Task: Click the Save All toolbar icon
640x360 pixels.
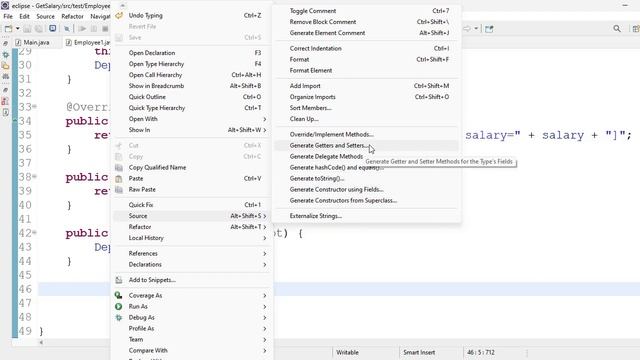Action: (38, 29)
